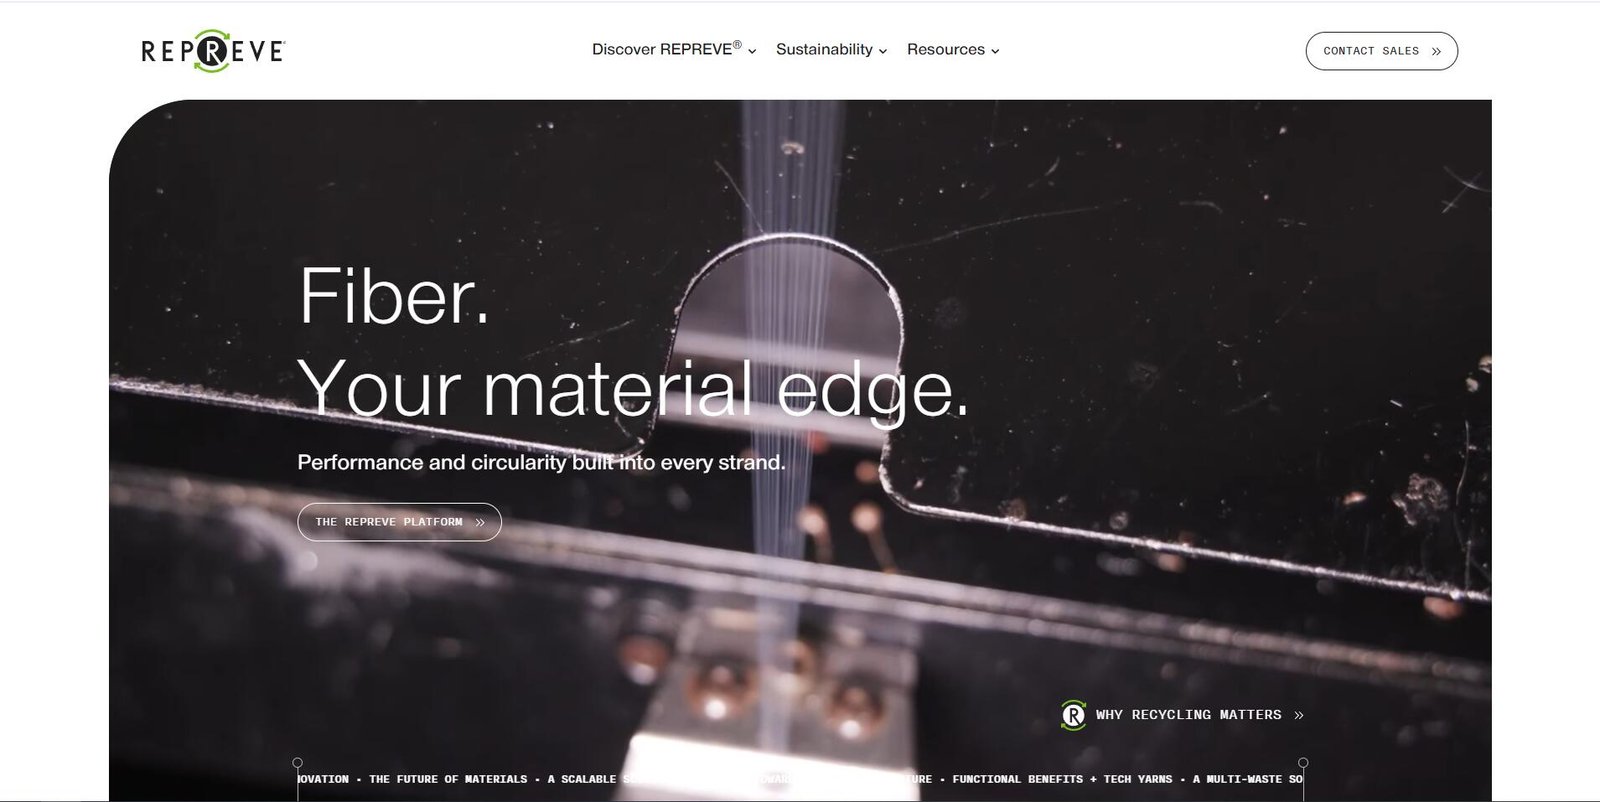1600x802 pixels.
Task: Expand the Resources dropdown chevron
Action: tap(995, 51)
